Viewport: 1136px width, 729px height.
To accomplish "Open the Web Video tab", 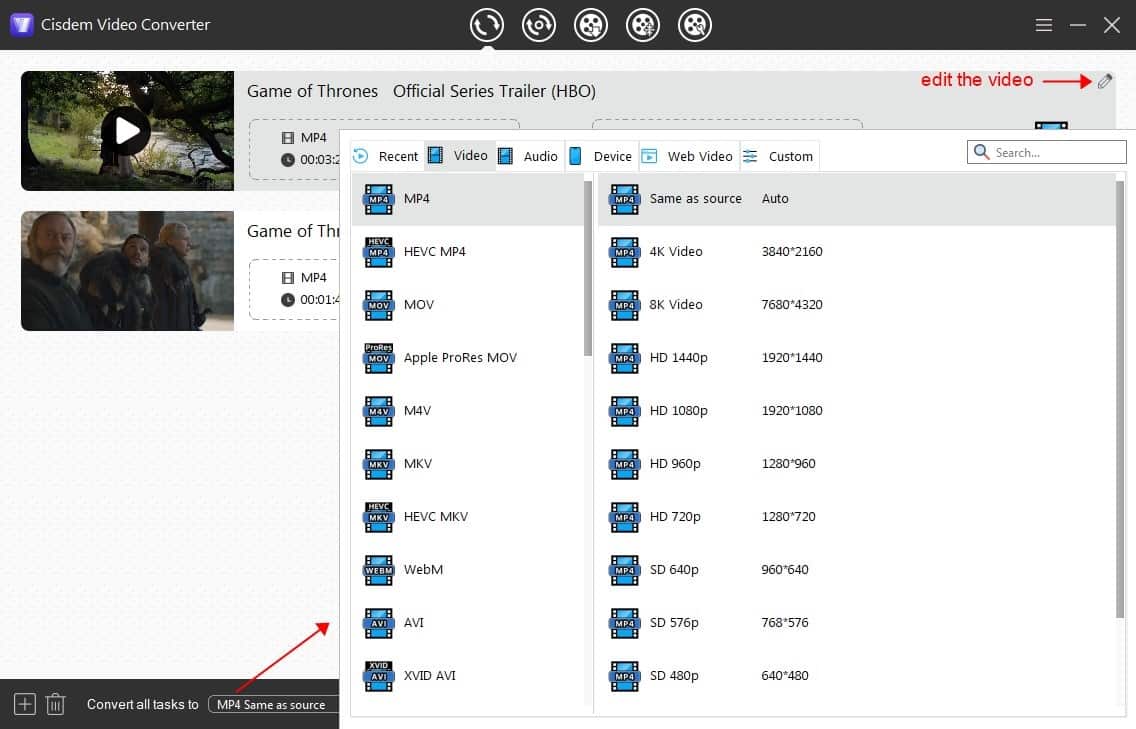I will [x=688, y=156].
